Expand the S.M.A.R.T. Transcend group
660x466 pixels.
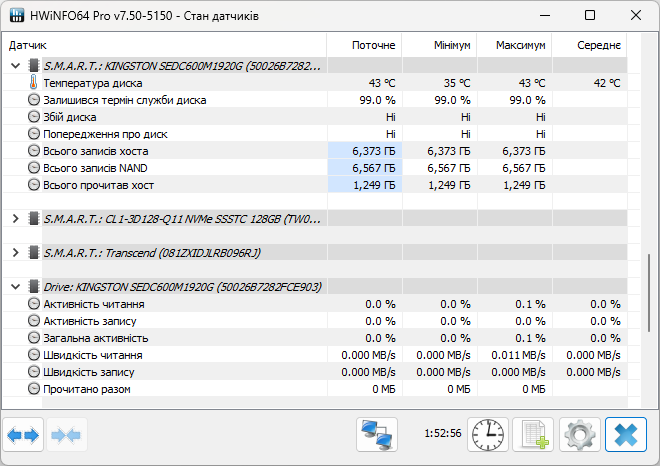point(16,253)
